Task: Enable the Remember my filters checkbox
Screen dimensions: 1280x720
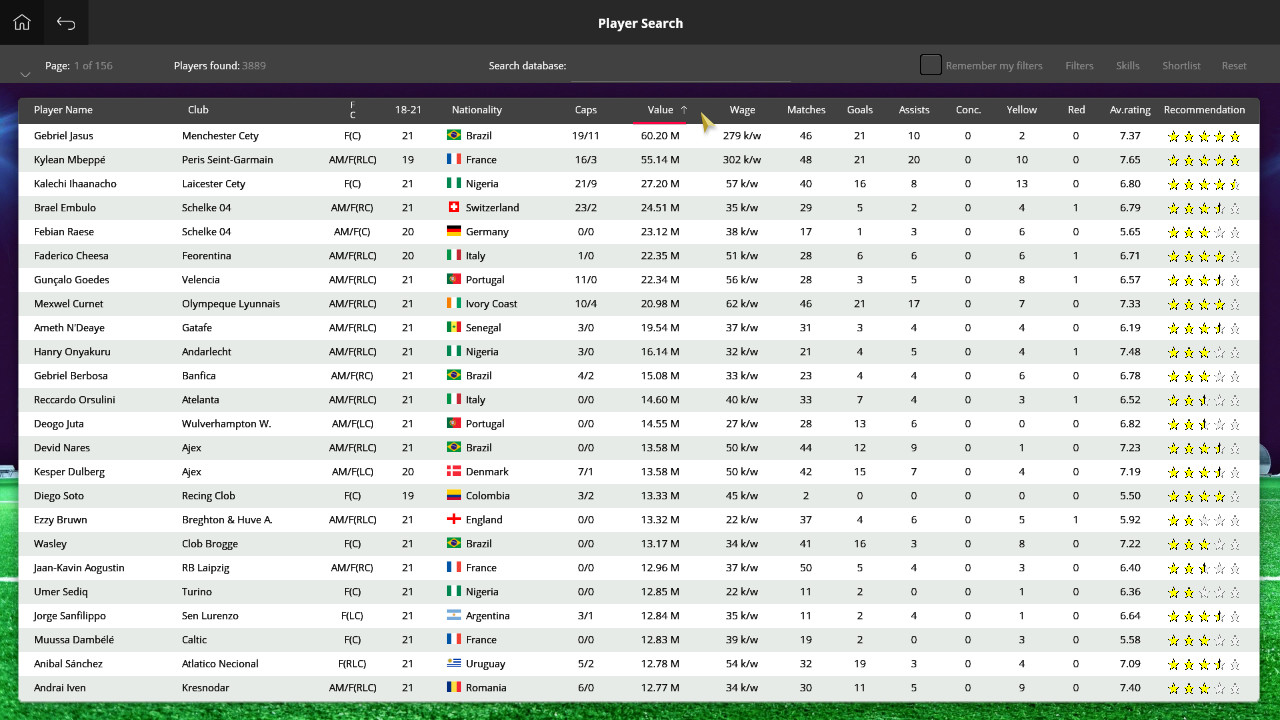Action: pyautogui.click(x=930, y=64)
